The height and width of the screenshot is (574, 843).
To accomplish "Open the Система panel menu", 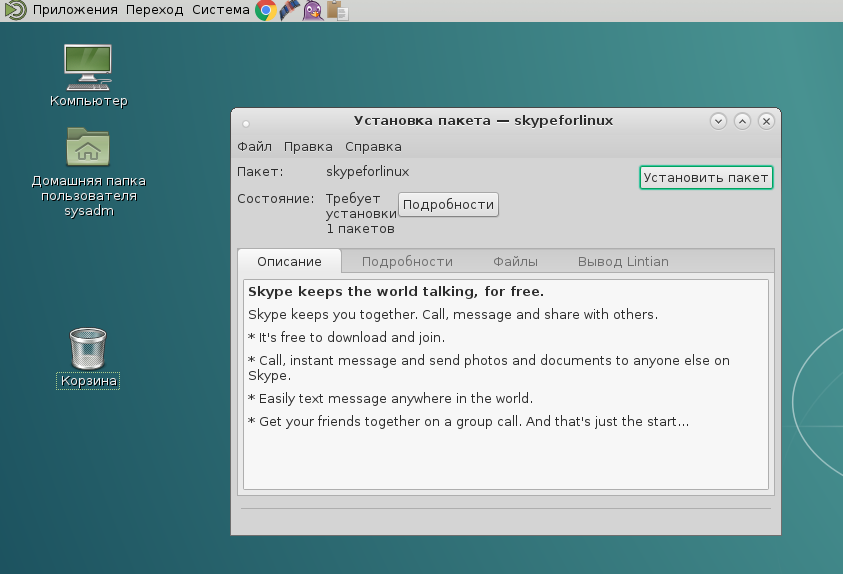I will click(220, 10).
